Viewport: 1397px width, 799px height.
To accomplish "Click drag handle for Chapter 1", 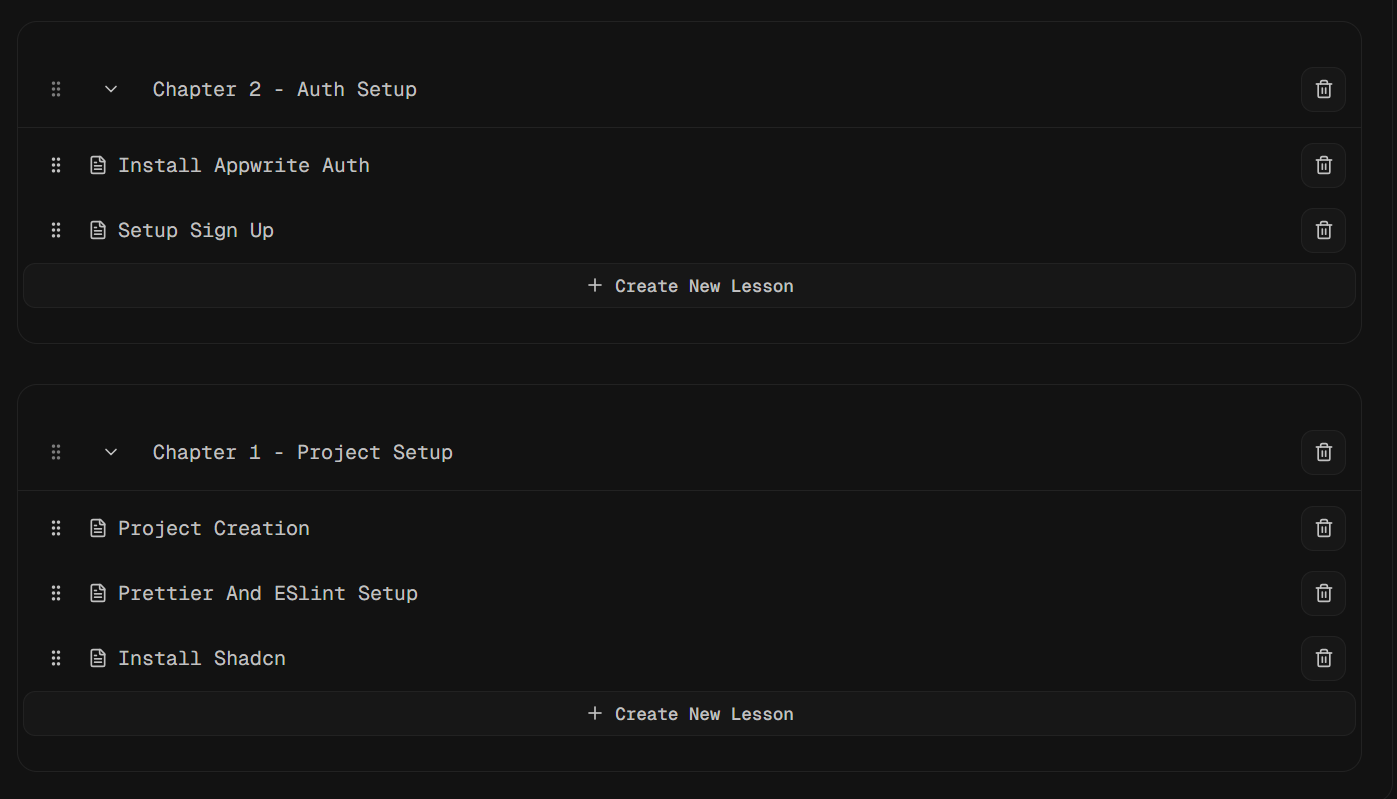I will point(56,452).
